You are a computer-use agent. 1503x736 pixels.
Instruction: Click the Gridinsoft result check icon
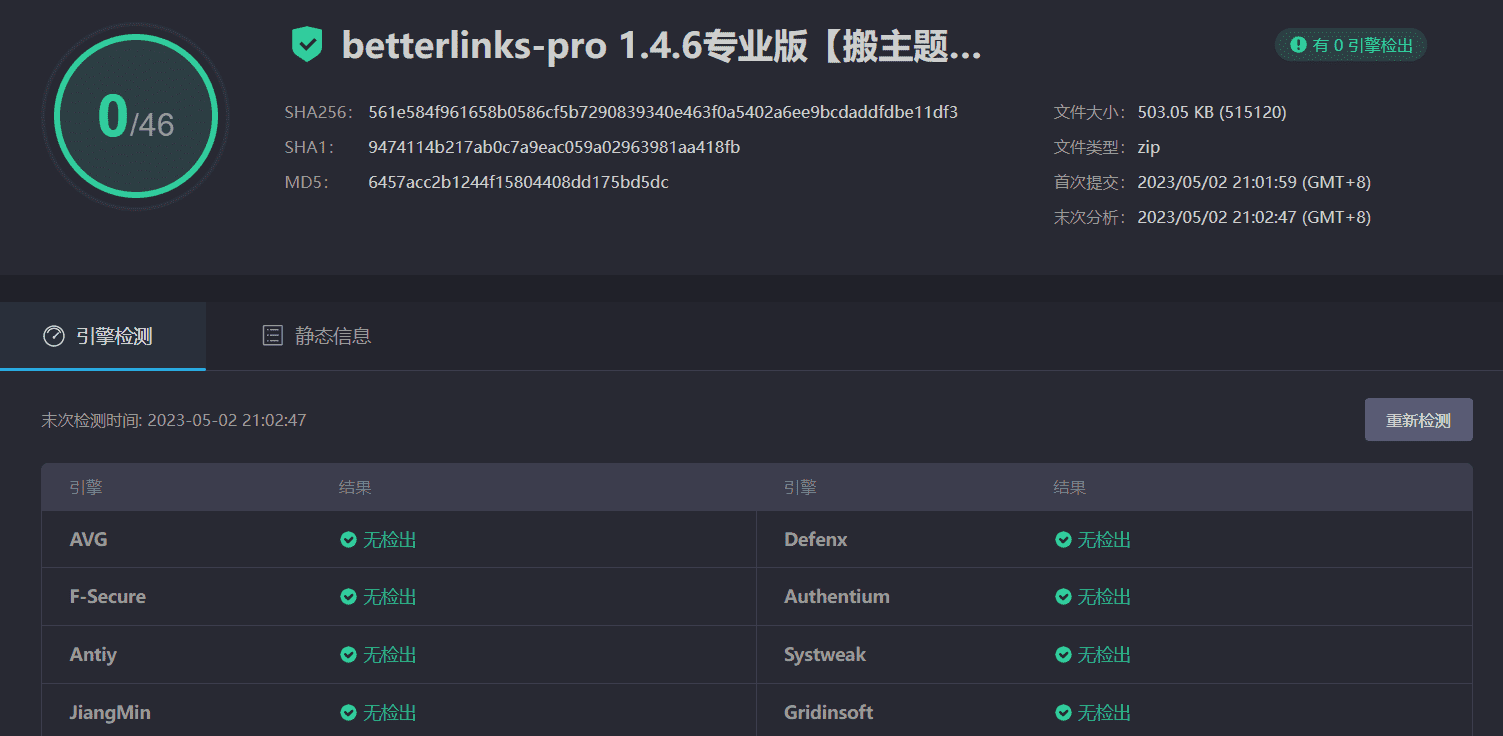[x=1064, y=713]
